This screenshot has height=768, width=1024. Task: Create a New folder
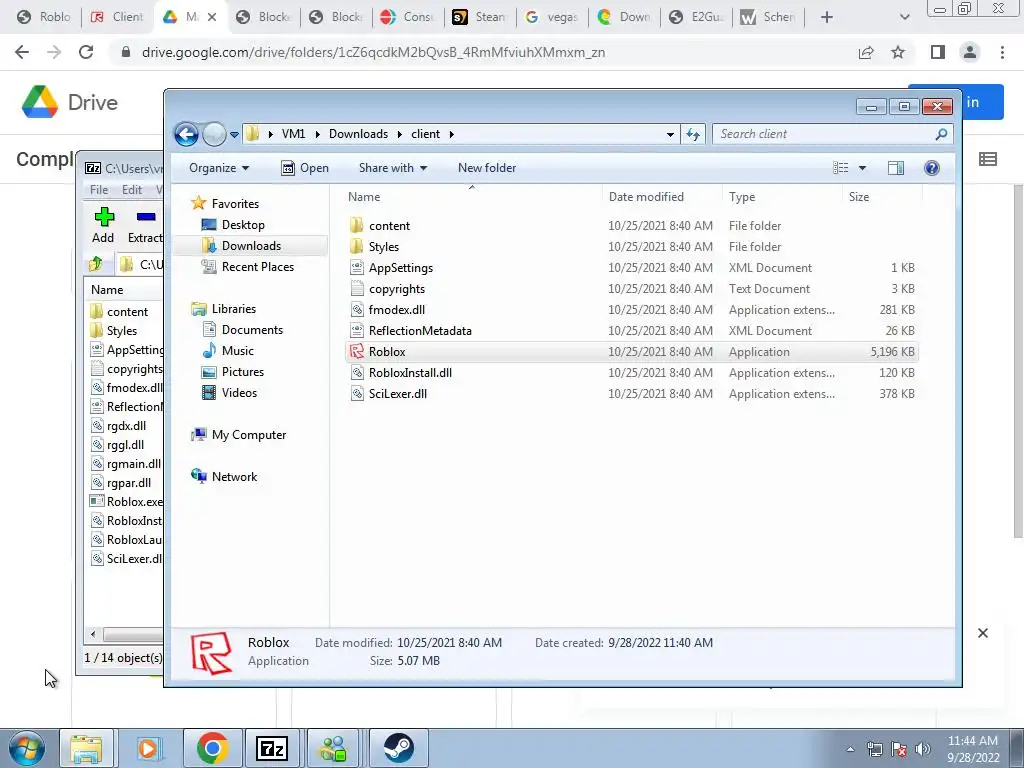[487, 168]
